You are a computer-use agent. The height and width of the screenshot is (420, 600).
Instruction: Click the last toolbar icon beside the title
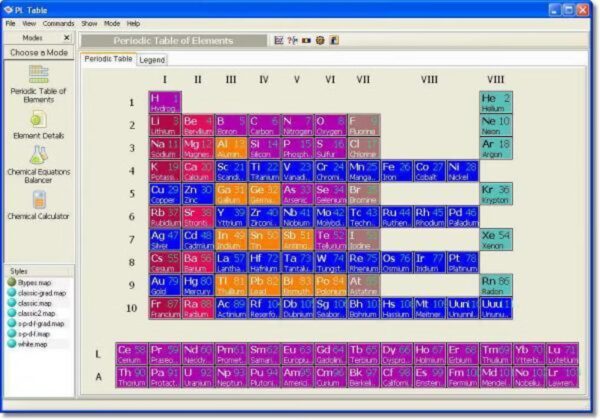click(335, 41)
